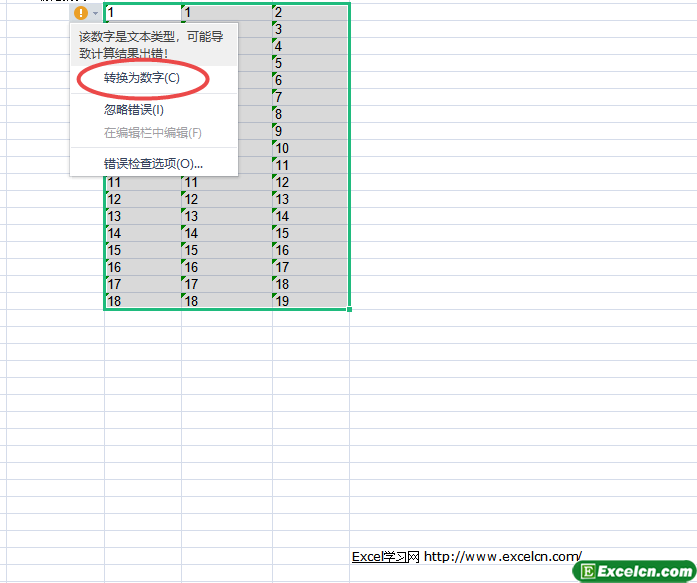697x583 pixels.
Task: Click the second column cell with 1
Action: 227,12
